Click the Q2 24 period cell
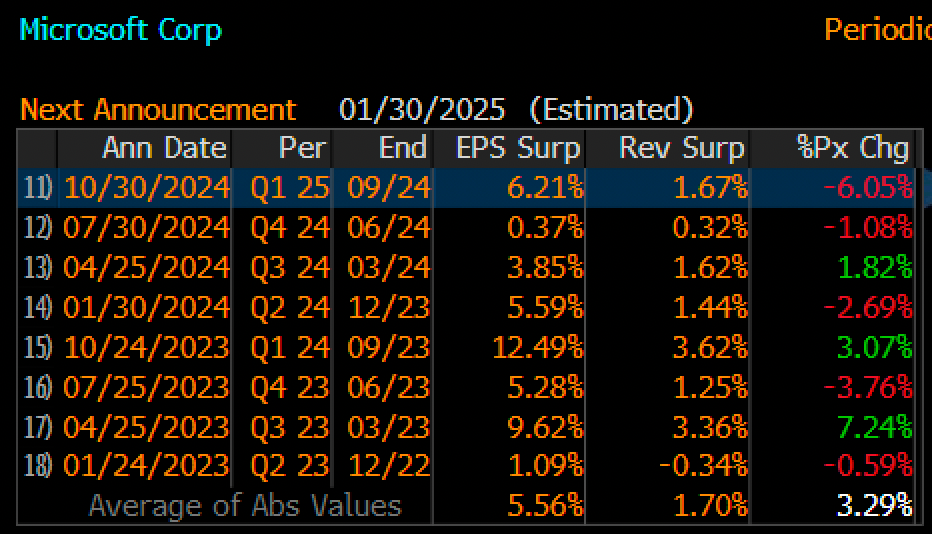The image size is (932, 534). pos(289,307)
